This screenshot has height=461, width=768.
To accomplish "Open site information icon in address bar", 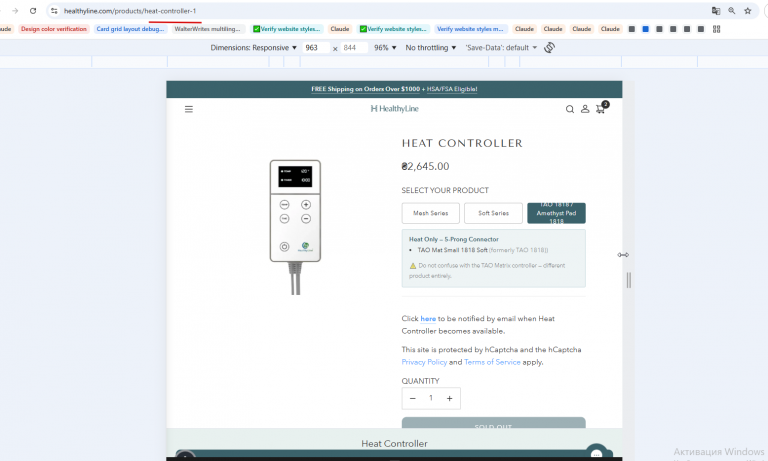I will pyautogui.click(x=54, y=11).
